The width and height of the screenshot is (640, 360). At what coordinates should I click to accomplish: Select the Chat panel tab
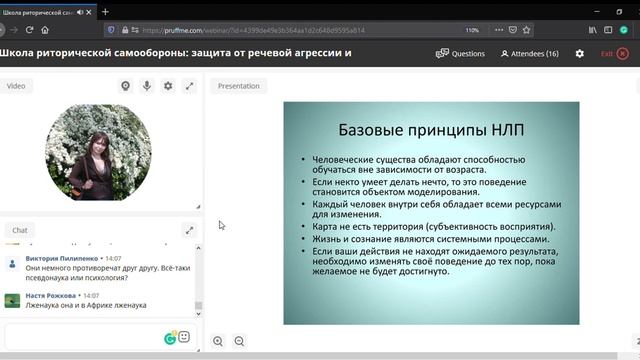(x=20, y=230)
